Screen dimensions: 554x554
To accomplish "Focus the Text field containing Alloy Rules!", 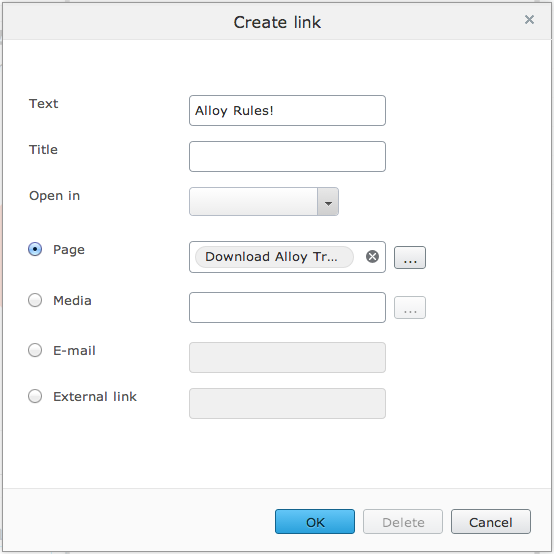I will [x=287, y=111].
